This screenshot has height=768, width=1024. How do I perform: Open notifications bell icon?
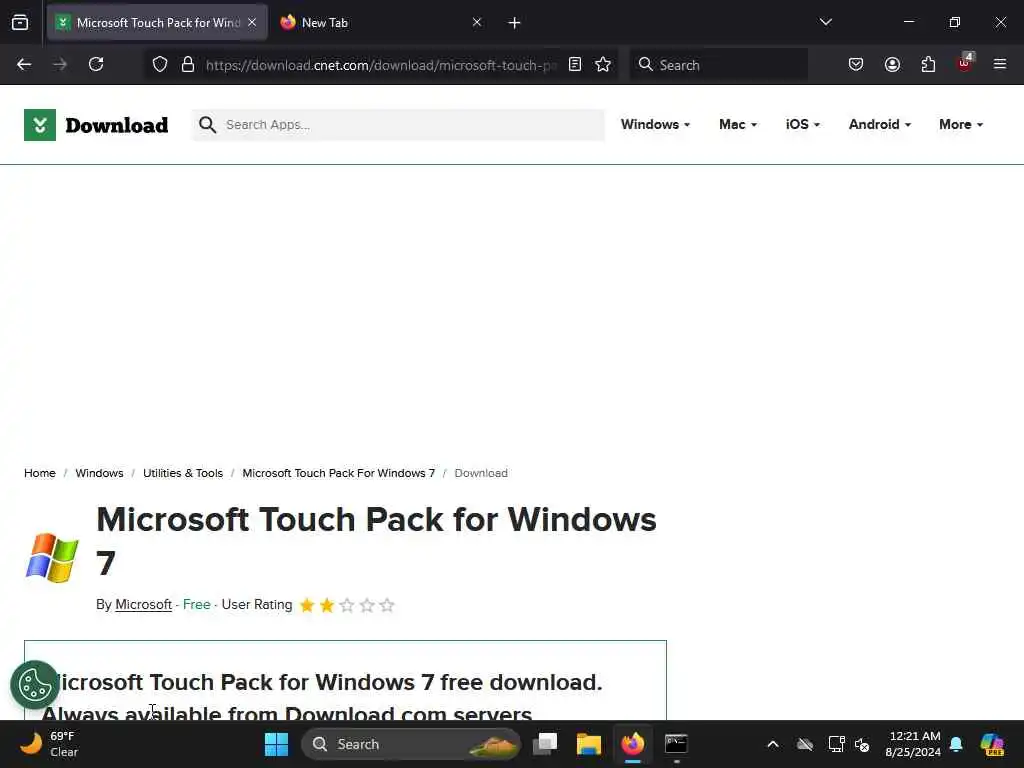[956, 744]
